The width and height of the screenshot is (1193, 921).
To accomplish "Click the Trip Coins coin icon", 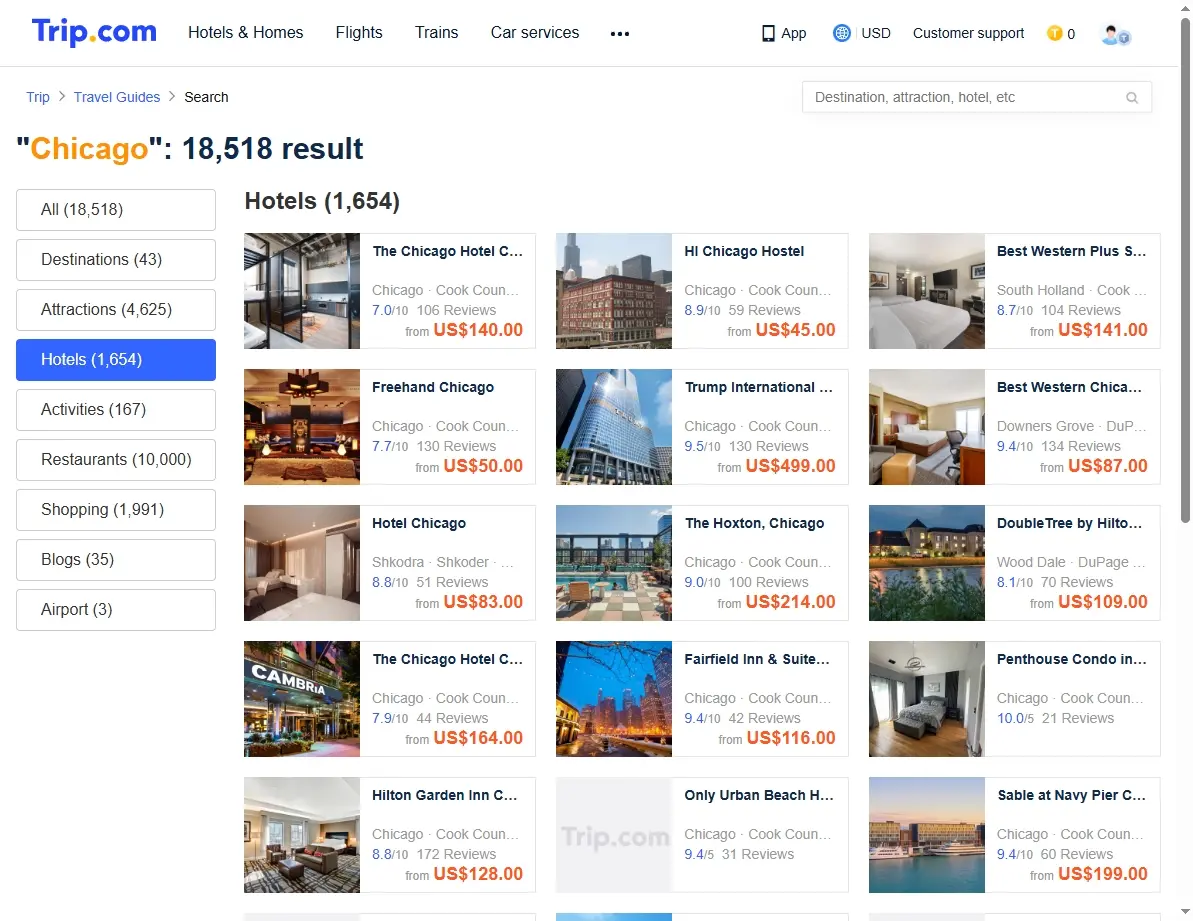I will click(1055, 33).
